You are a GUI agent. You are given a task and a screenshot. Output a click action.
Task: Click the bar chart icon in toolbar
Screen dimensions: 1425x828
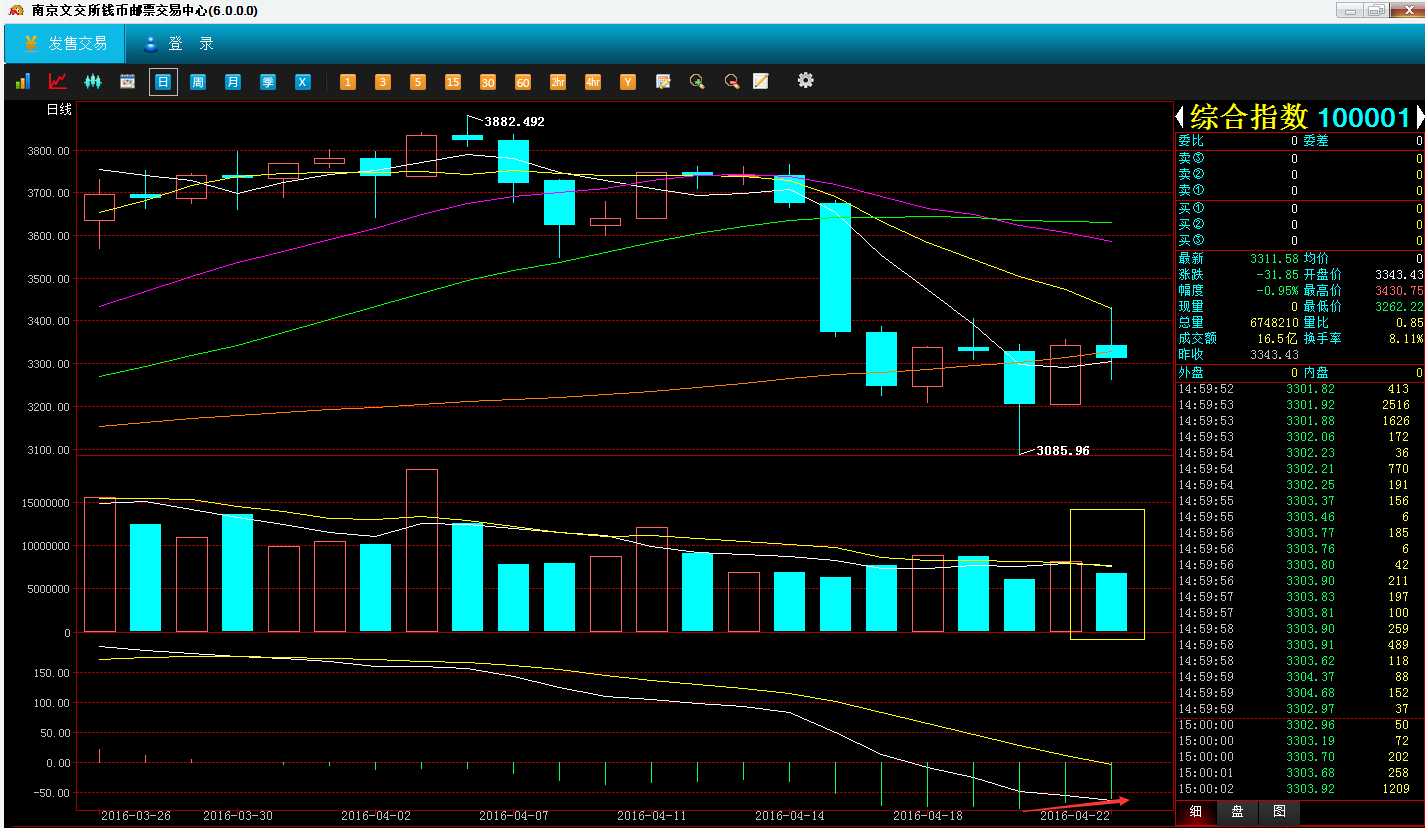coord(22,82)
